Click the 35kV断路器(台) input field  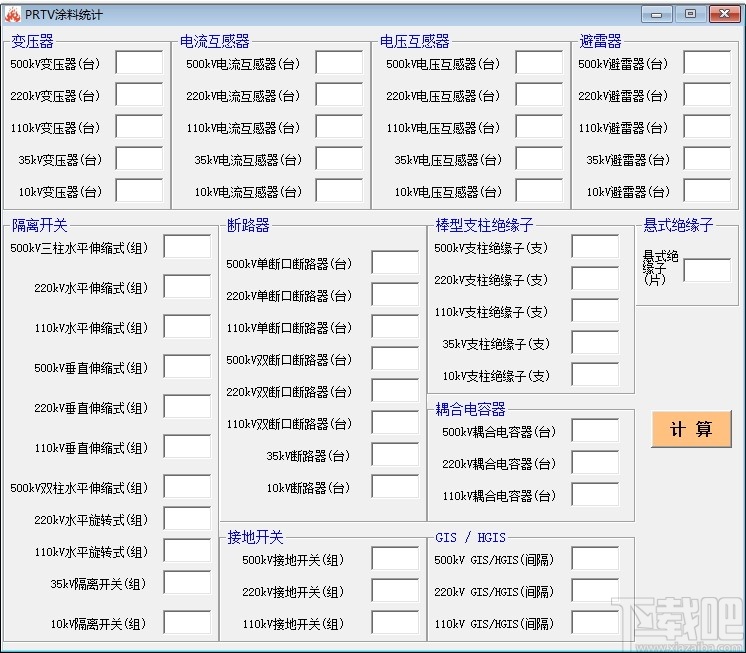pos(395,454)
